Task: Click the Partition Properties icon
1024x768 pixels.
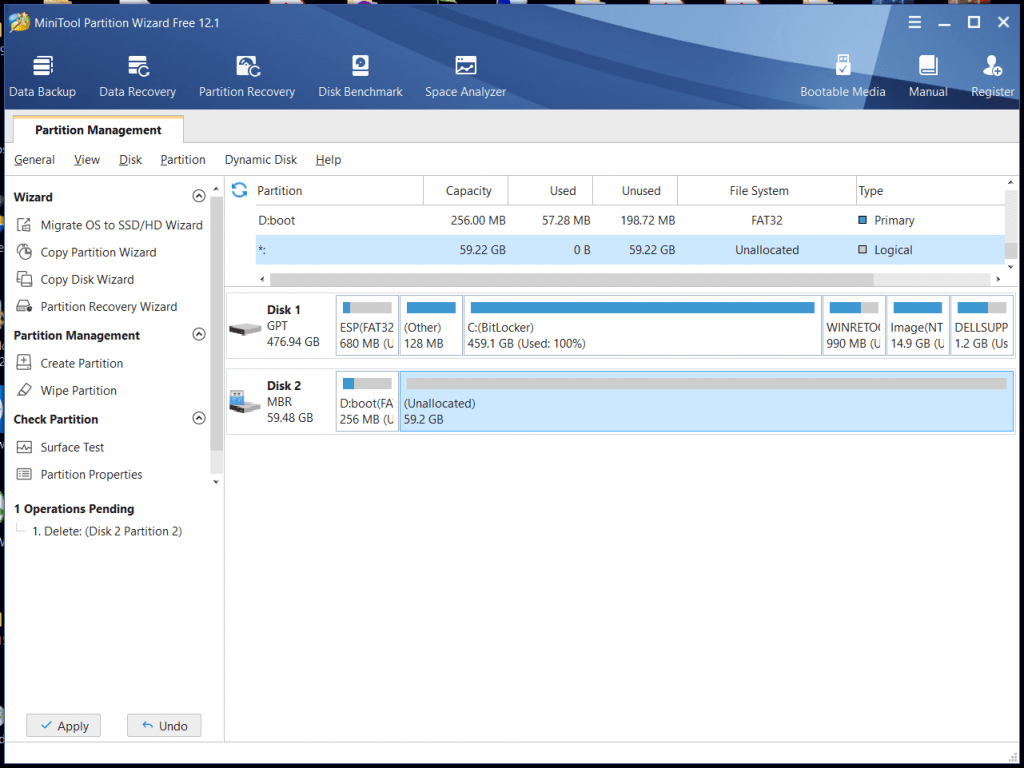Action: click(24, 474)
